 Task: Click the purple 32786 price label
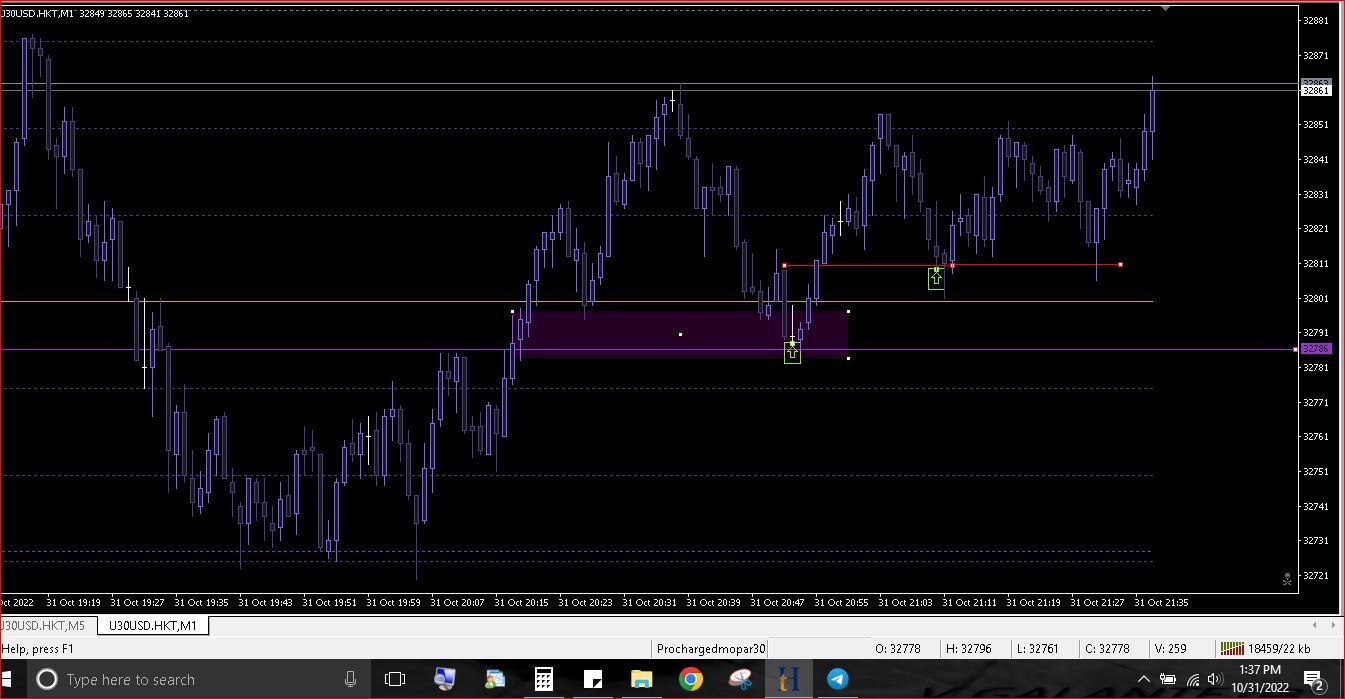tap(1316, 349)
